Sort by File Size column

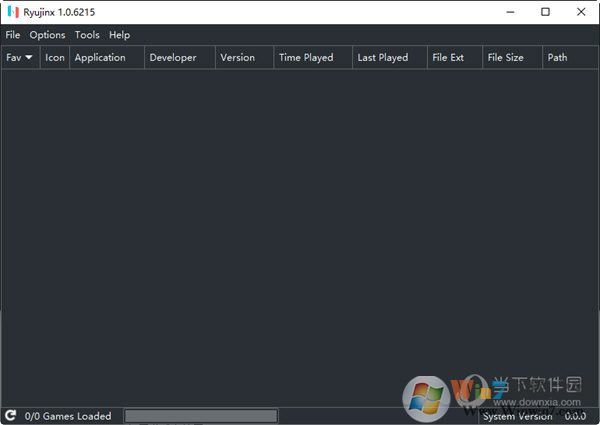point(513,57)
